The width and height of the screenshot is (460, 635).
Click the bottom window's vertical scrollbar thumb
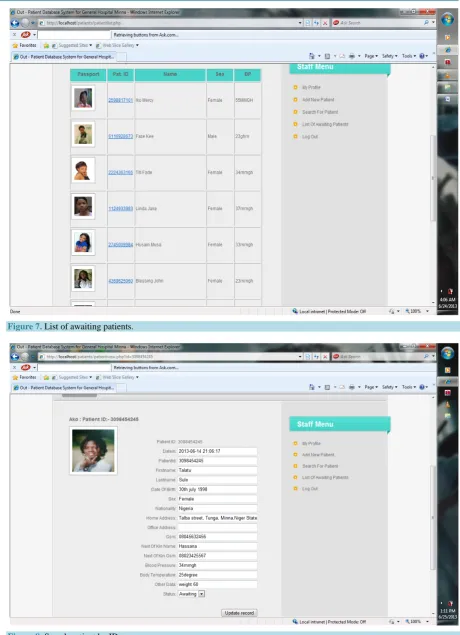coord(433,518)
